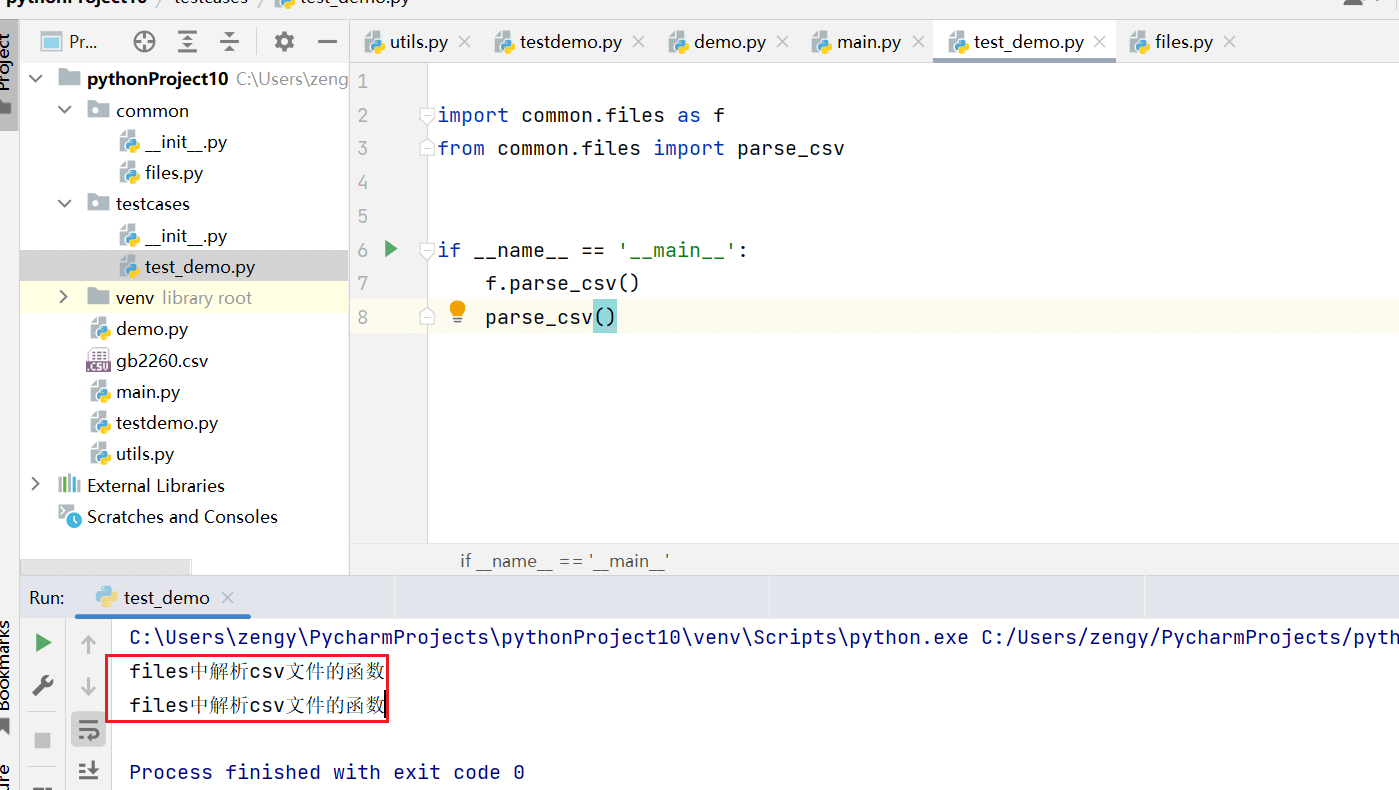Click 'from common.files import parse_csv' line
The height and width of the screenshot is (790, 1399).
(x=641, y=149)
